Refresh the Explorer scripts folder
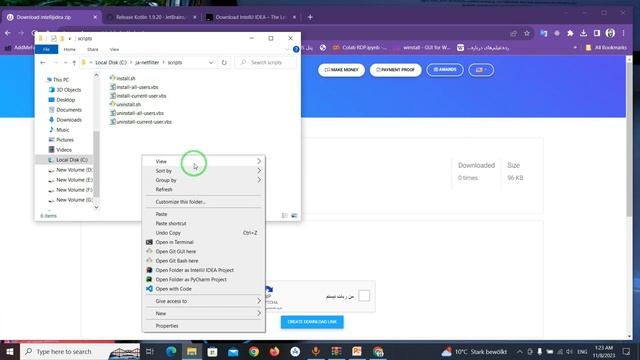This screenshot has width=640, height=360. (224, 62)
